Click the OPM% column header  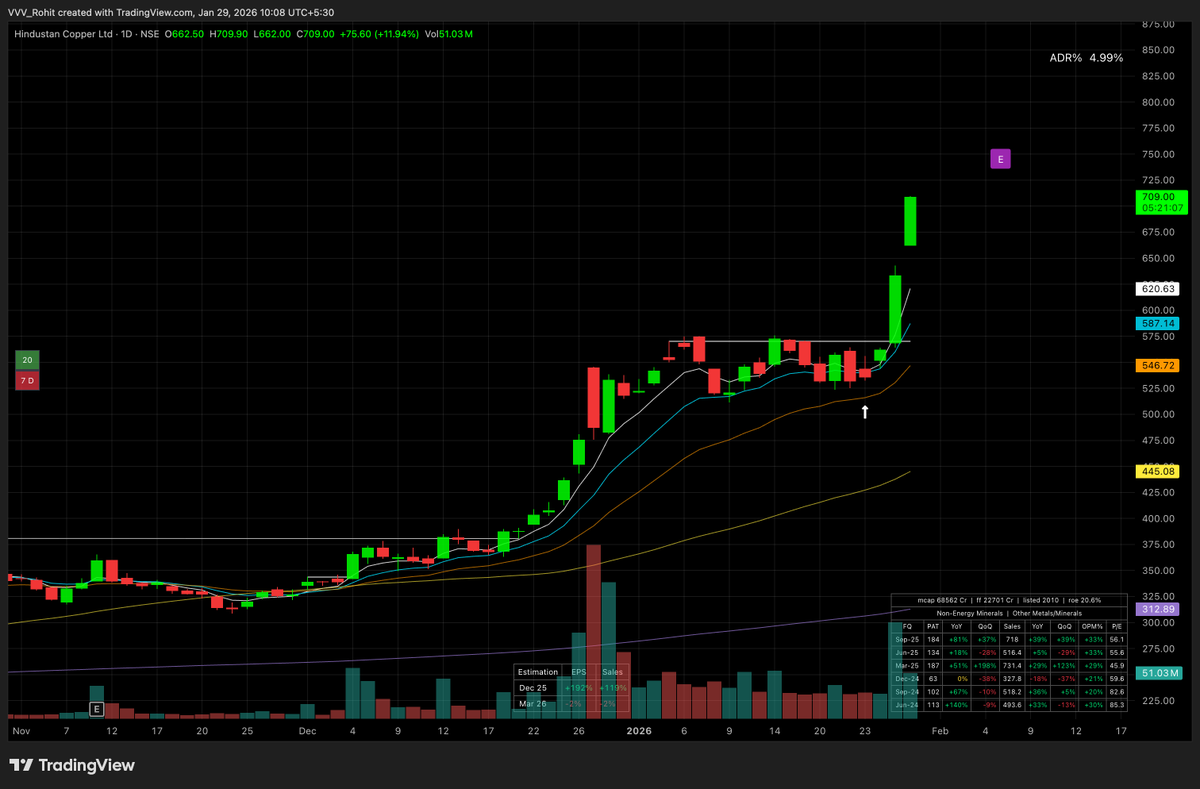click(x=1092, y=627)
